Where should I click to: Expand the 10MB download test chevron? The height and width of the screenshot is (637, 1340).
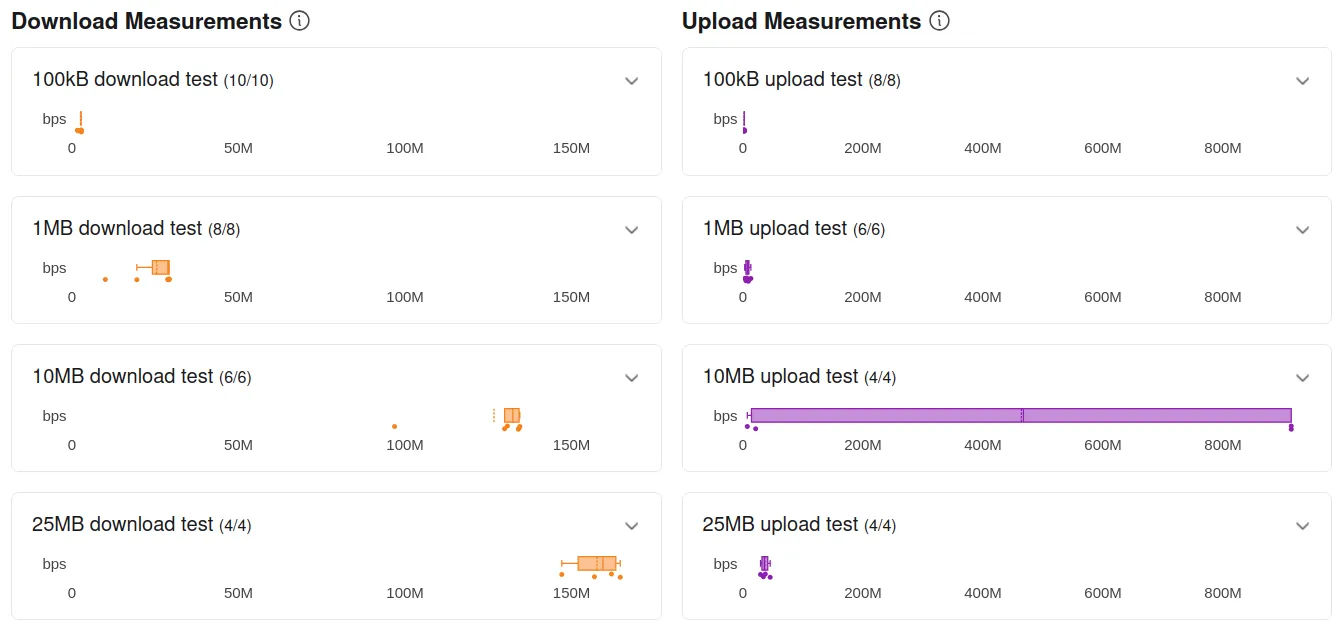632,378
